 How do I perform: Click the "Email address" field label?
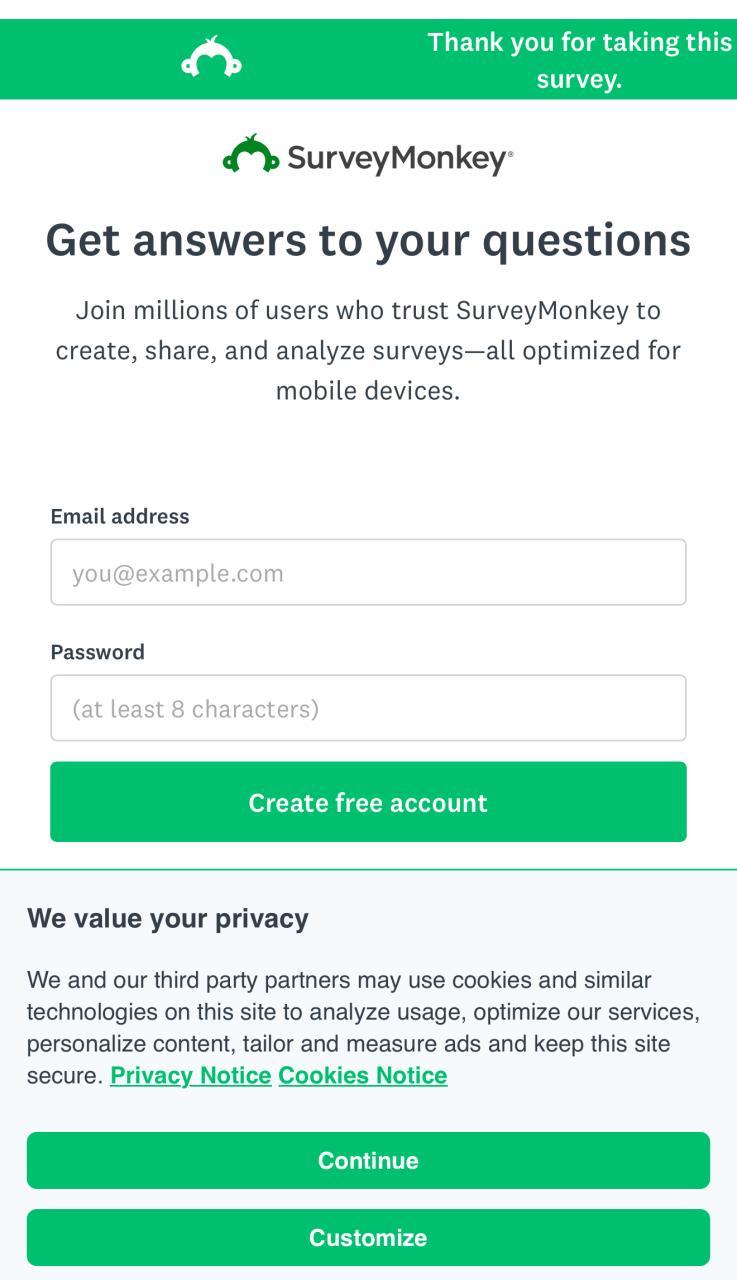click(120, 516)
